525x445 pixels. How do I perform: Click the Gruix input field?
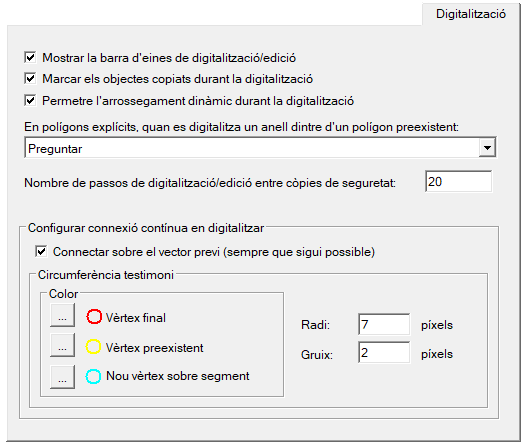[384, 352]
